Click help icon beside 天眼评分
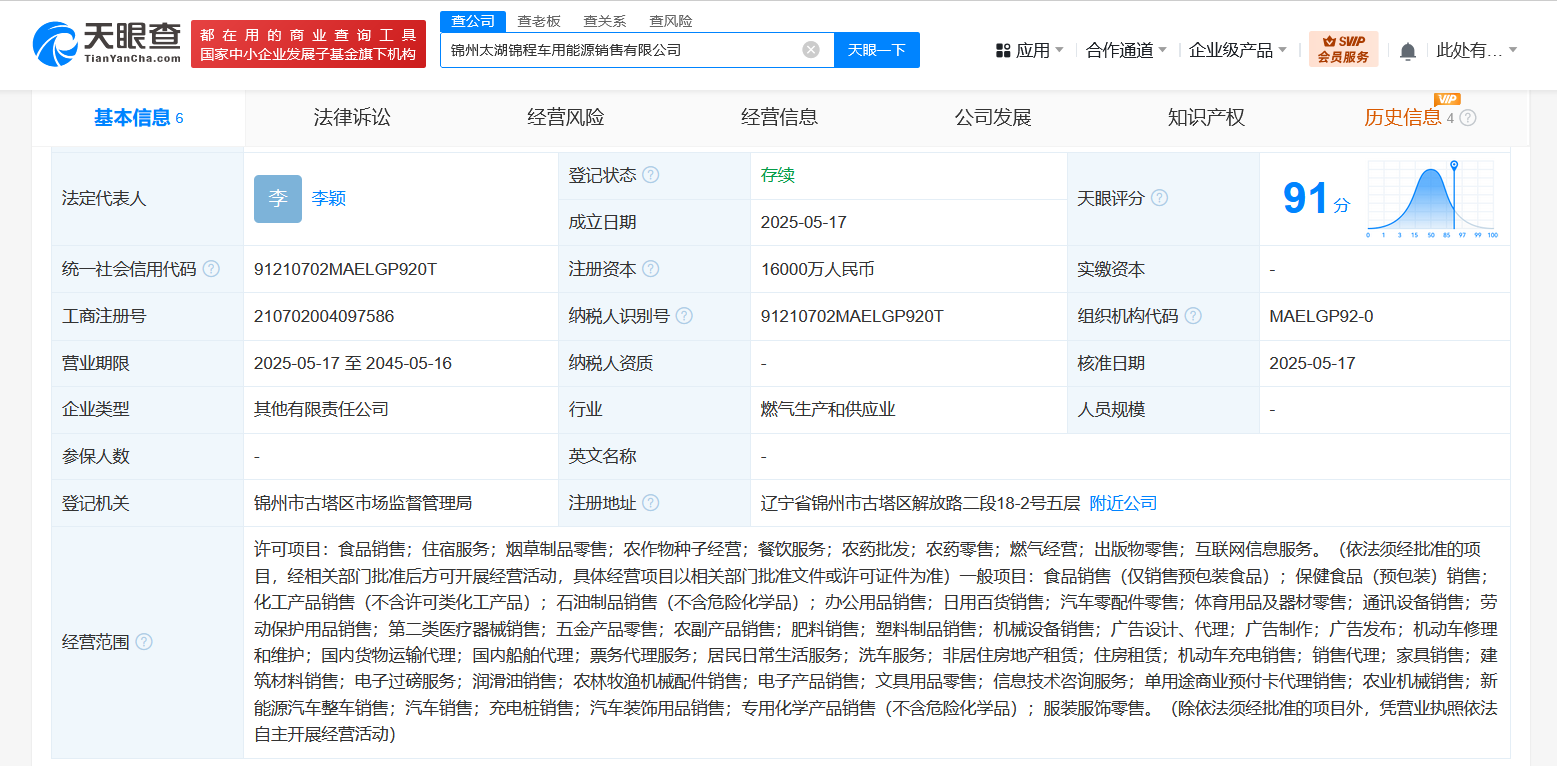 [1159, 198]
